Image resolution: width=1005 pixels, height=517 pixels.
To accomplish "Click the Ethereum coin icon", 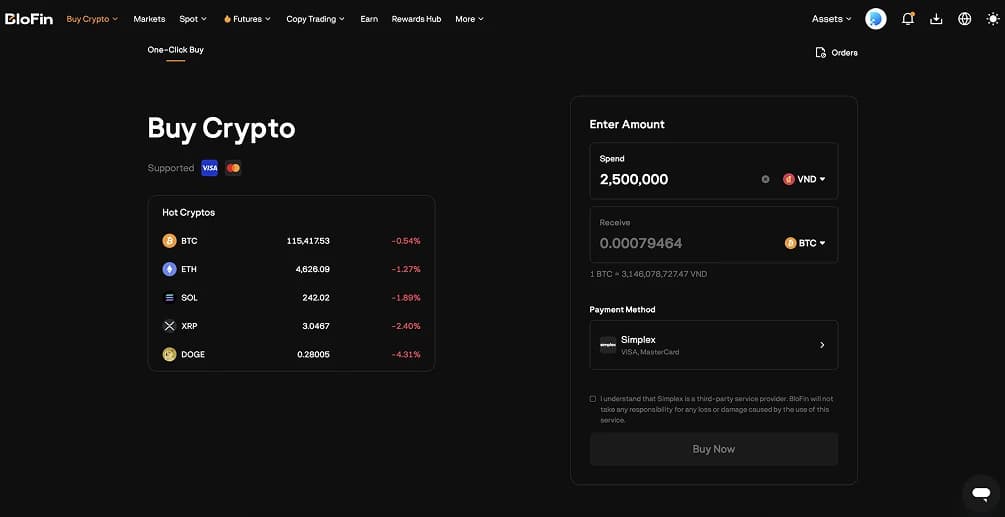I will coord(169,269).
